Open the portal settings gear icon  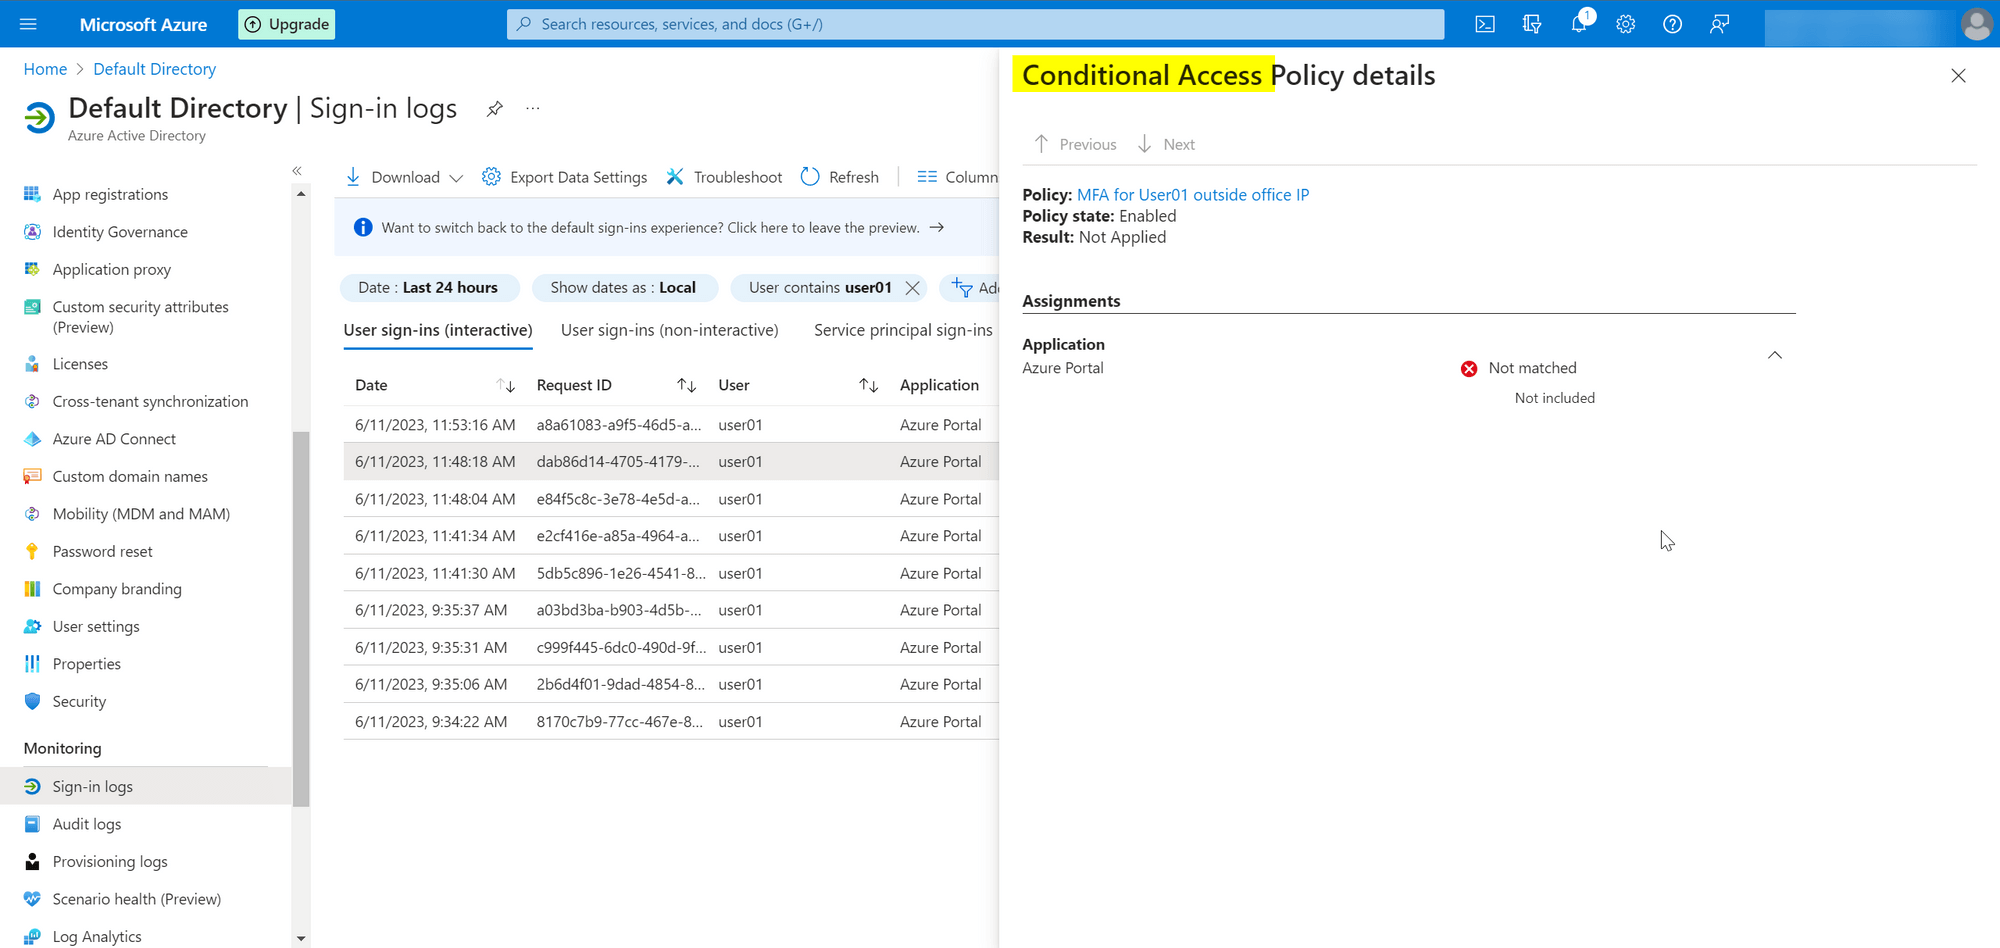coord(1626,24)
